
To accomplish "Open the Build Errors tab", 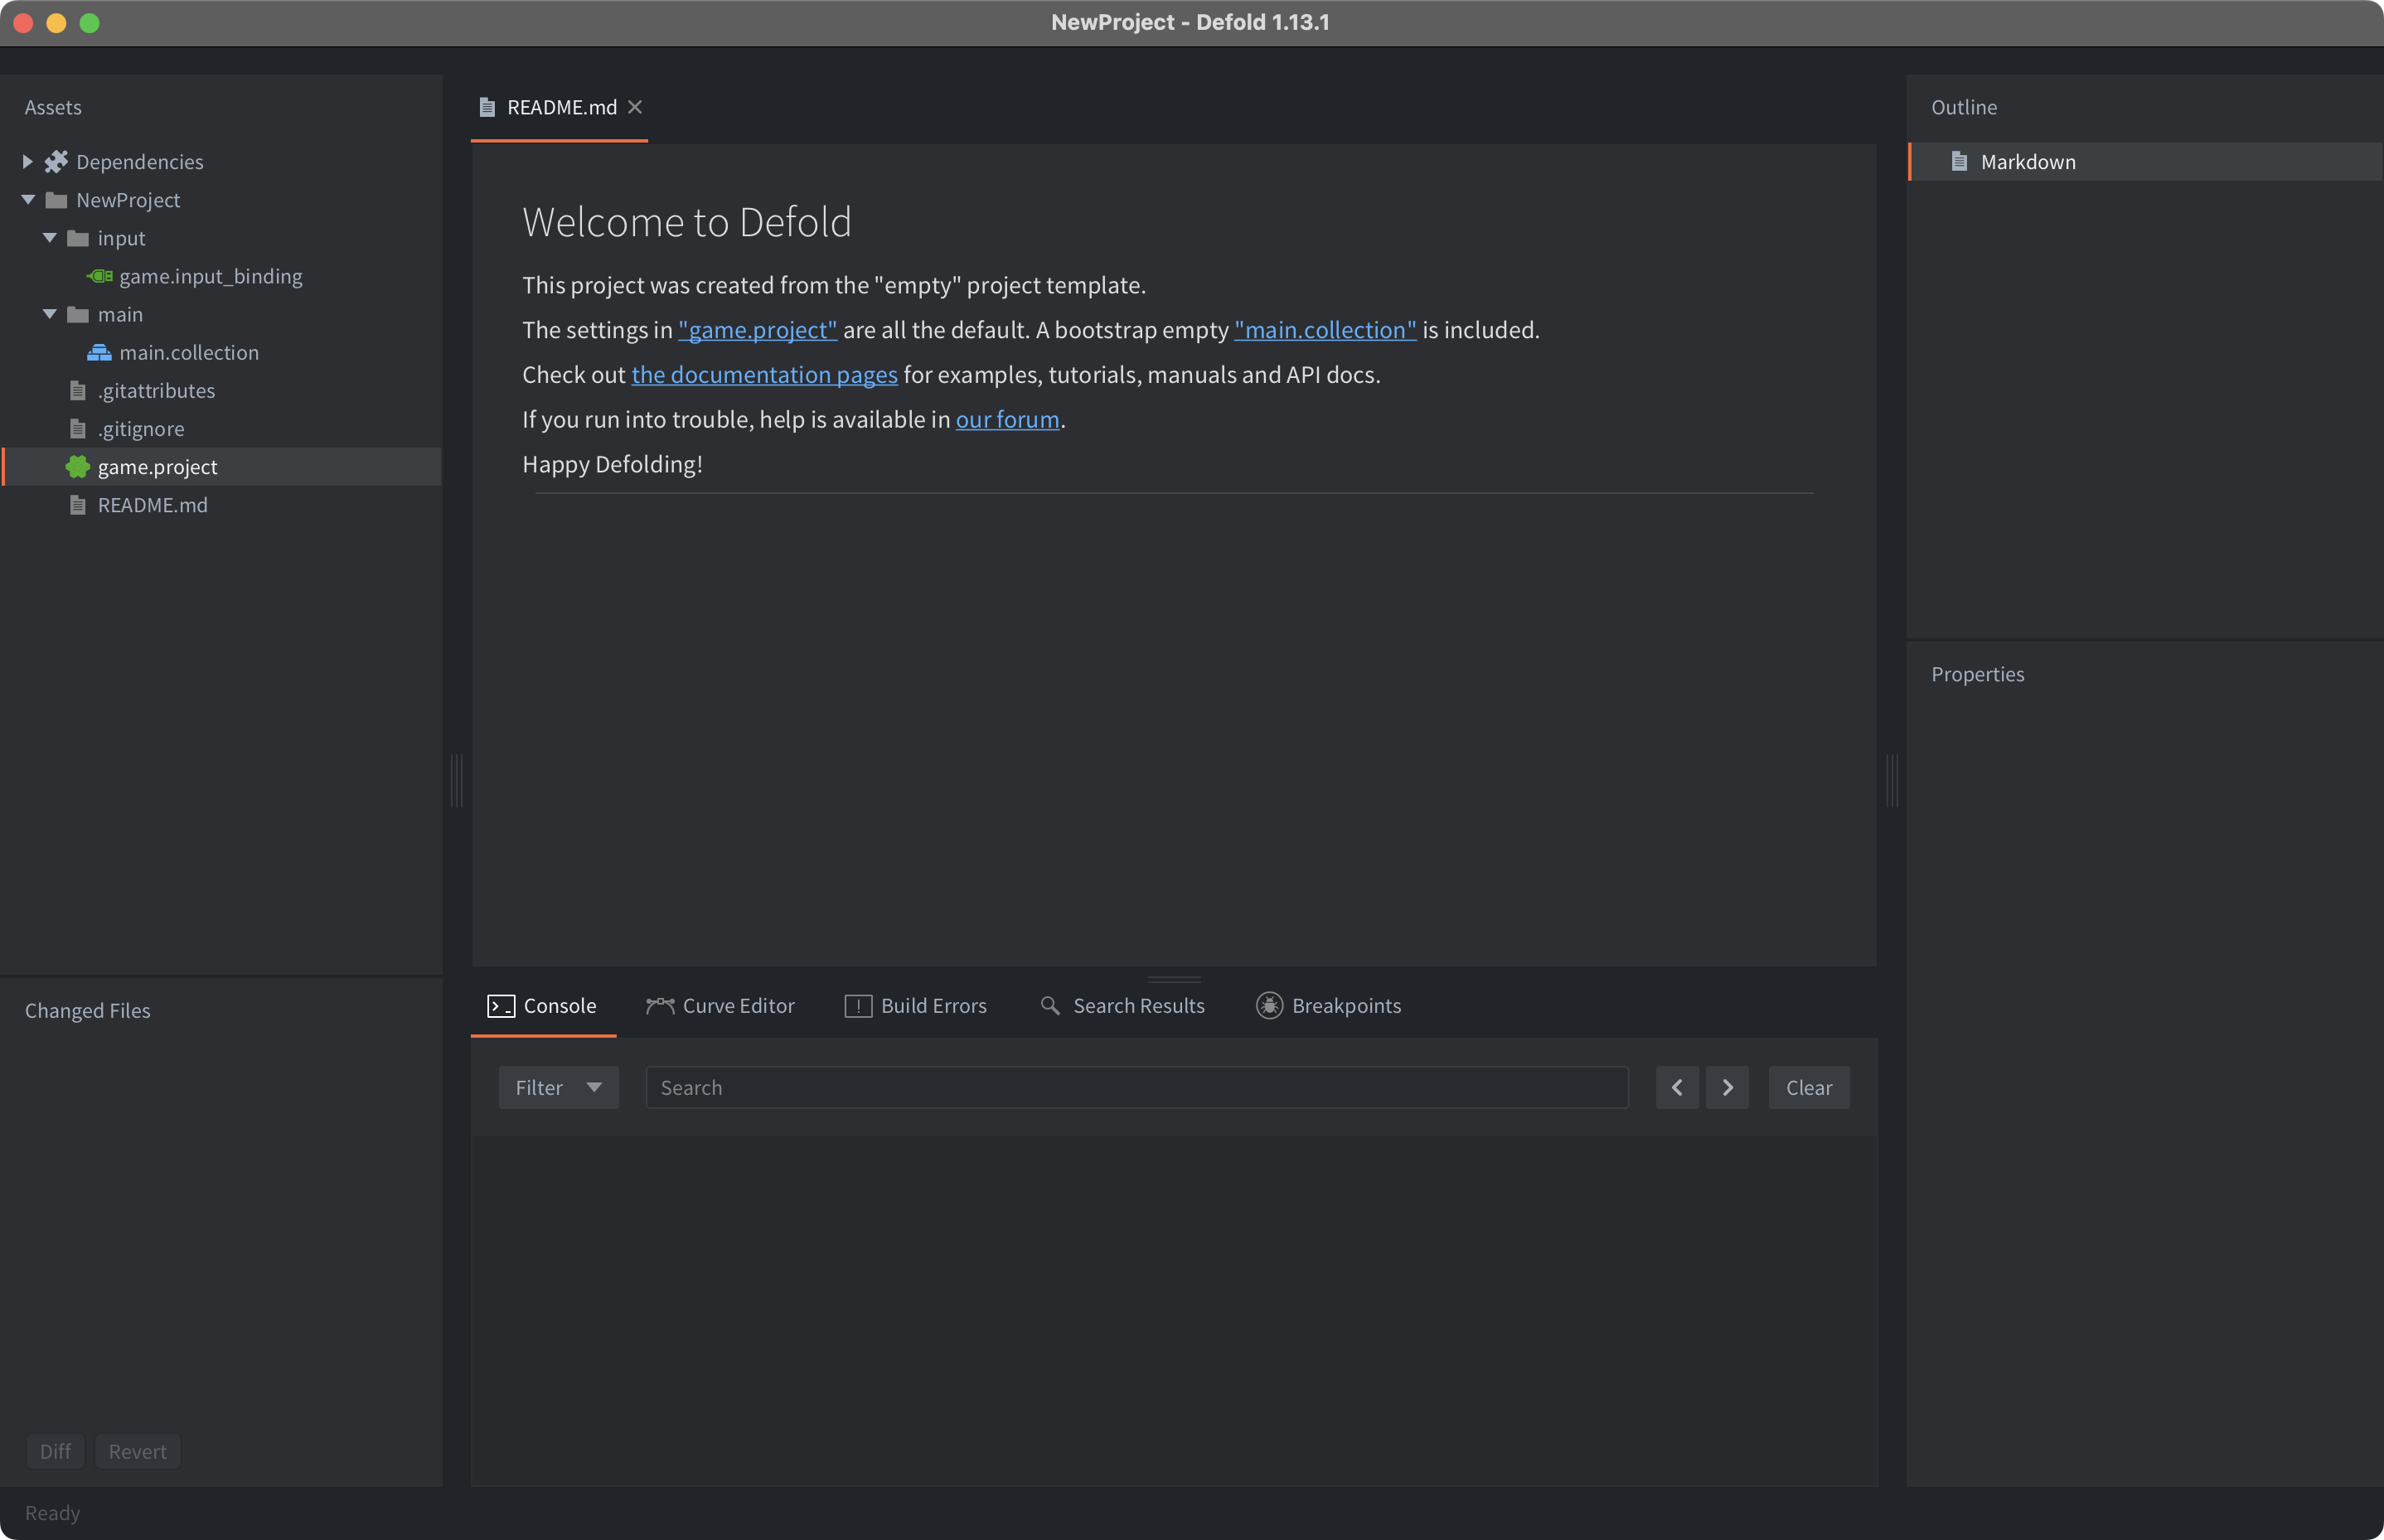I will [x=915, y=1005].
